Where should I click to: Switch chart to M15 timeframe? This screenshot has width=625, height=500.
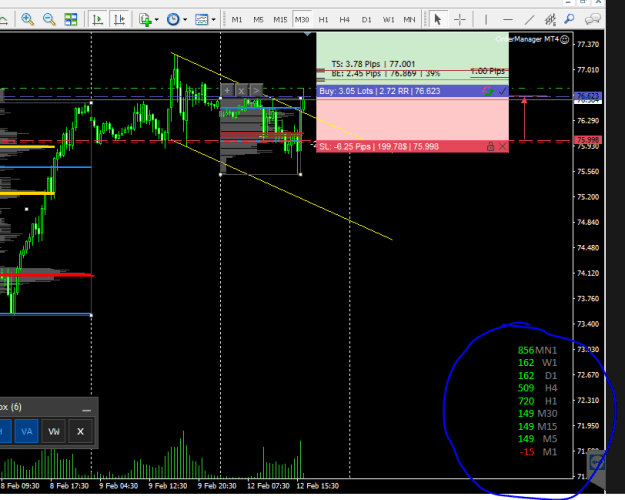click(x=280, y=20)
